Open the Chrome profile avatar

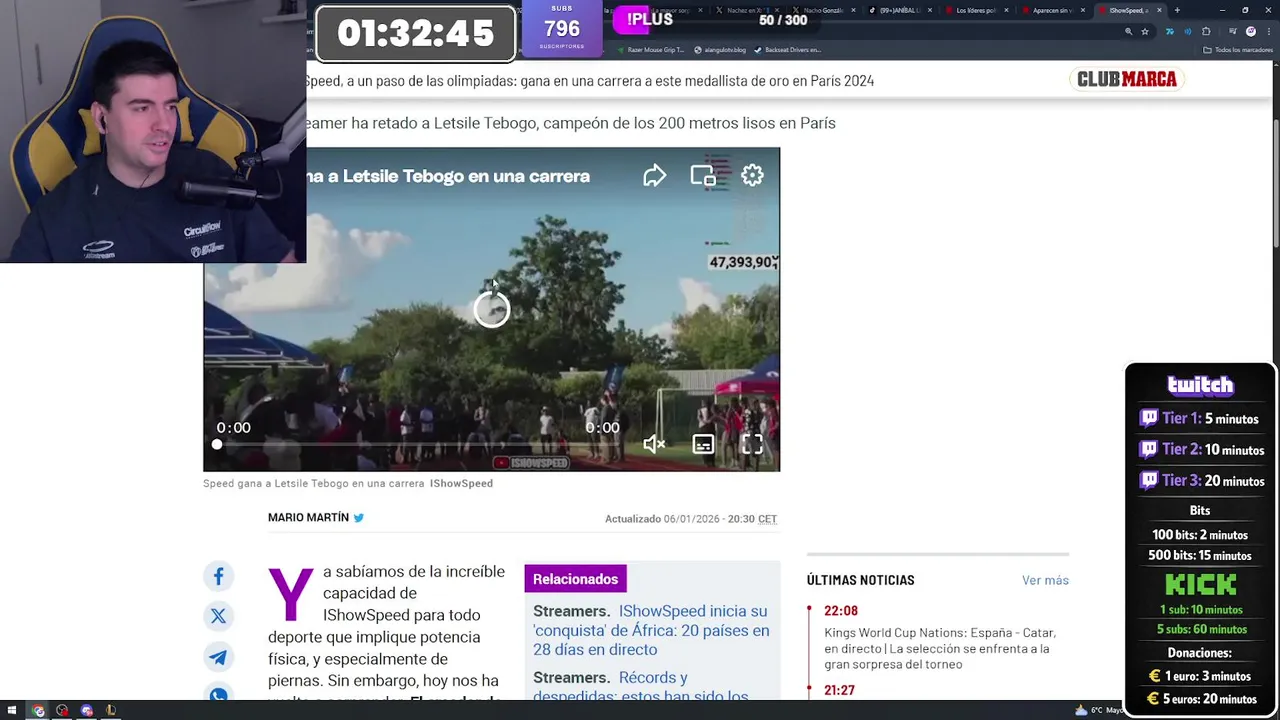click(1250, 32)
